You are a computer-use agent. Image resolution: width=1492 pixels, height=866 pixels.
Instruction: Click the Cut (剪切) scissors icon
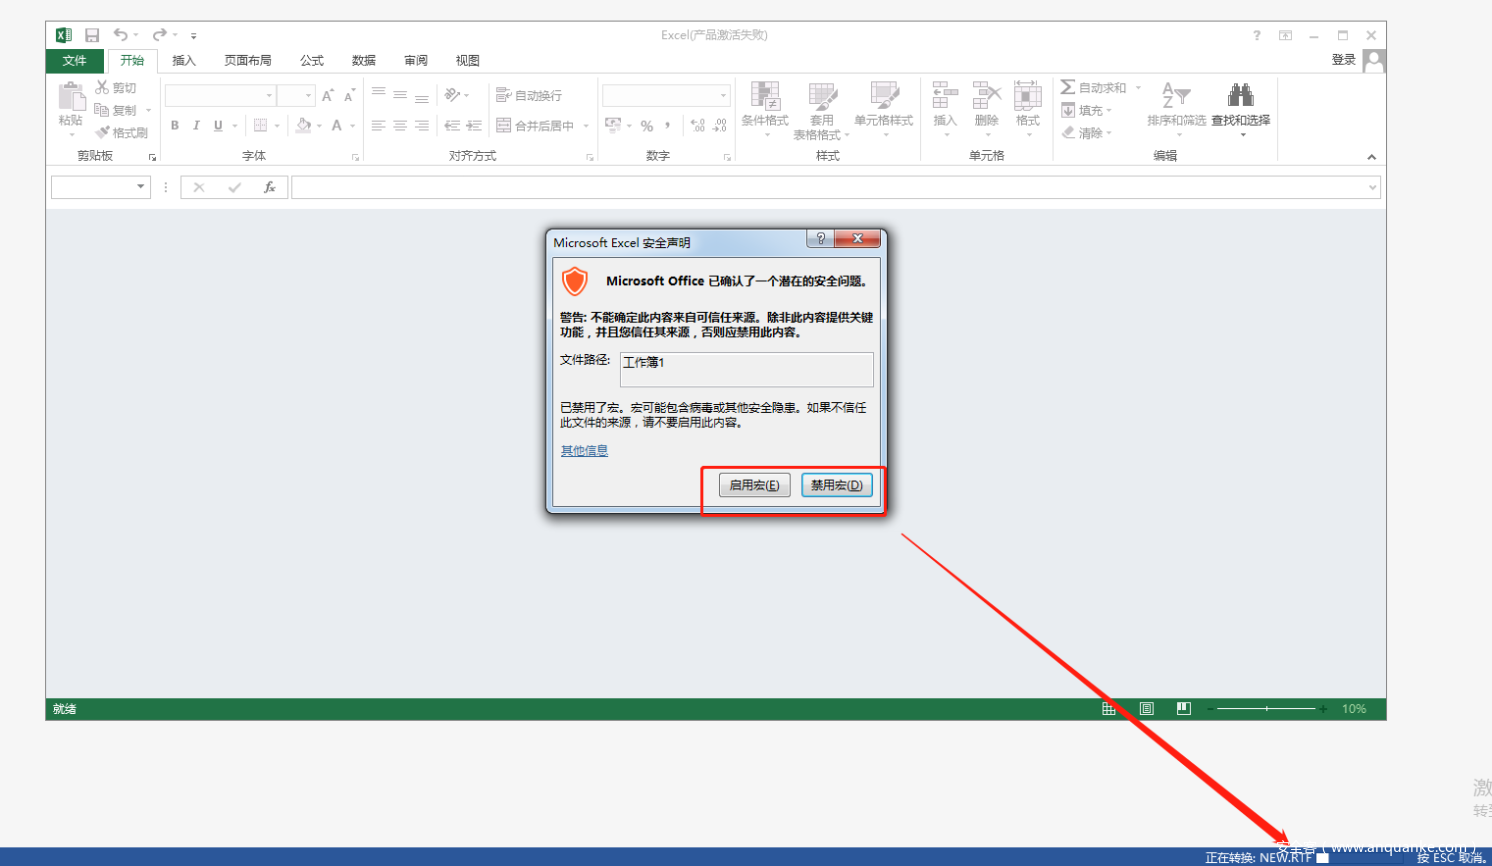102,88
